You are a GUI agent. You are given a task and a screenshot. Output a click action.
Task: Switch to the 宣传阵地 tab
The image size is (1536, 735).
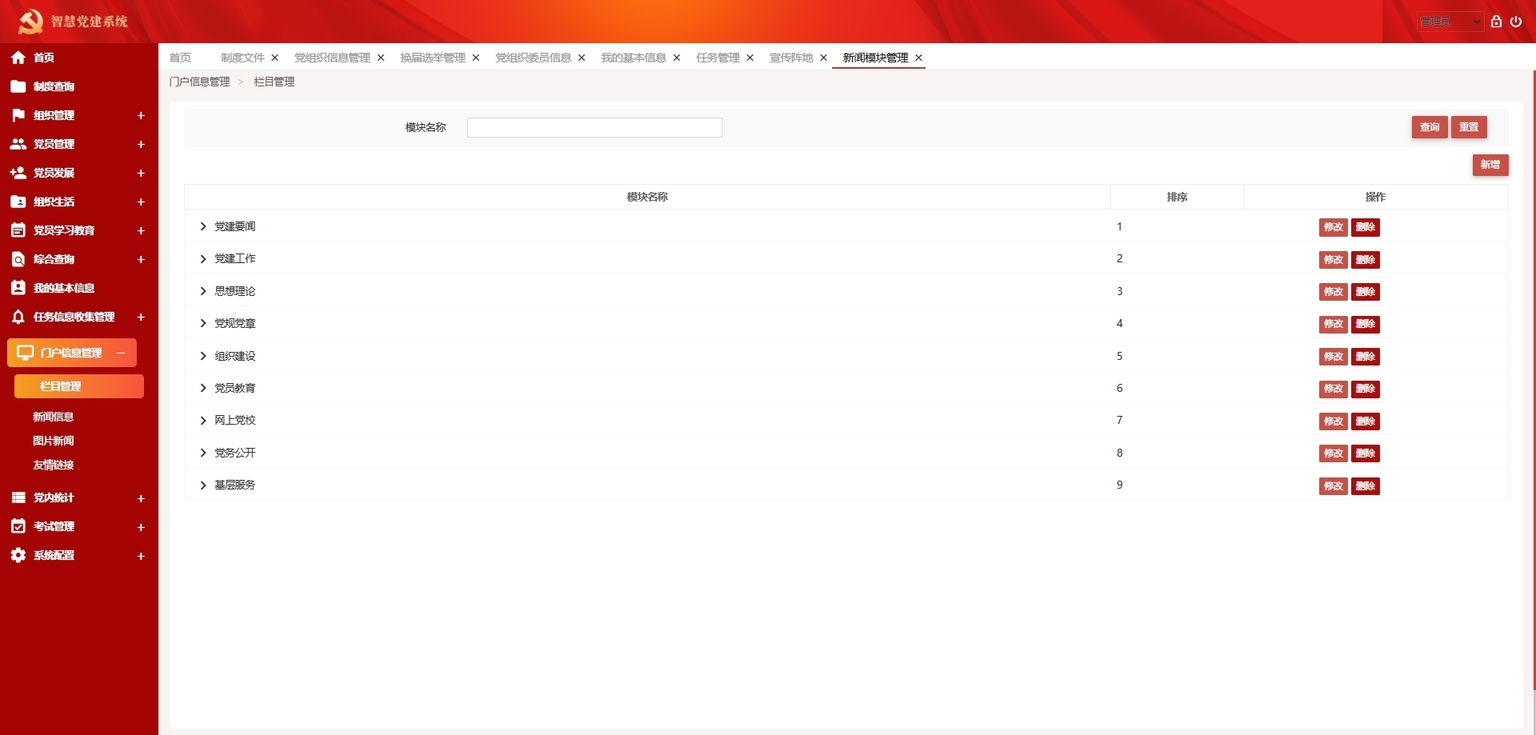click(x=791, y=58)
